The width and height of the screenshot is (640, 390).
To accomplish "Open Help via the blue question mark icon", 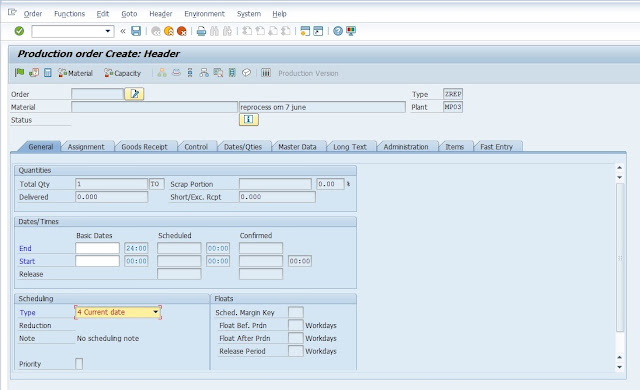I will tap(338, 31).
